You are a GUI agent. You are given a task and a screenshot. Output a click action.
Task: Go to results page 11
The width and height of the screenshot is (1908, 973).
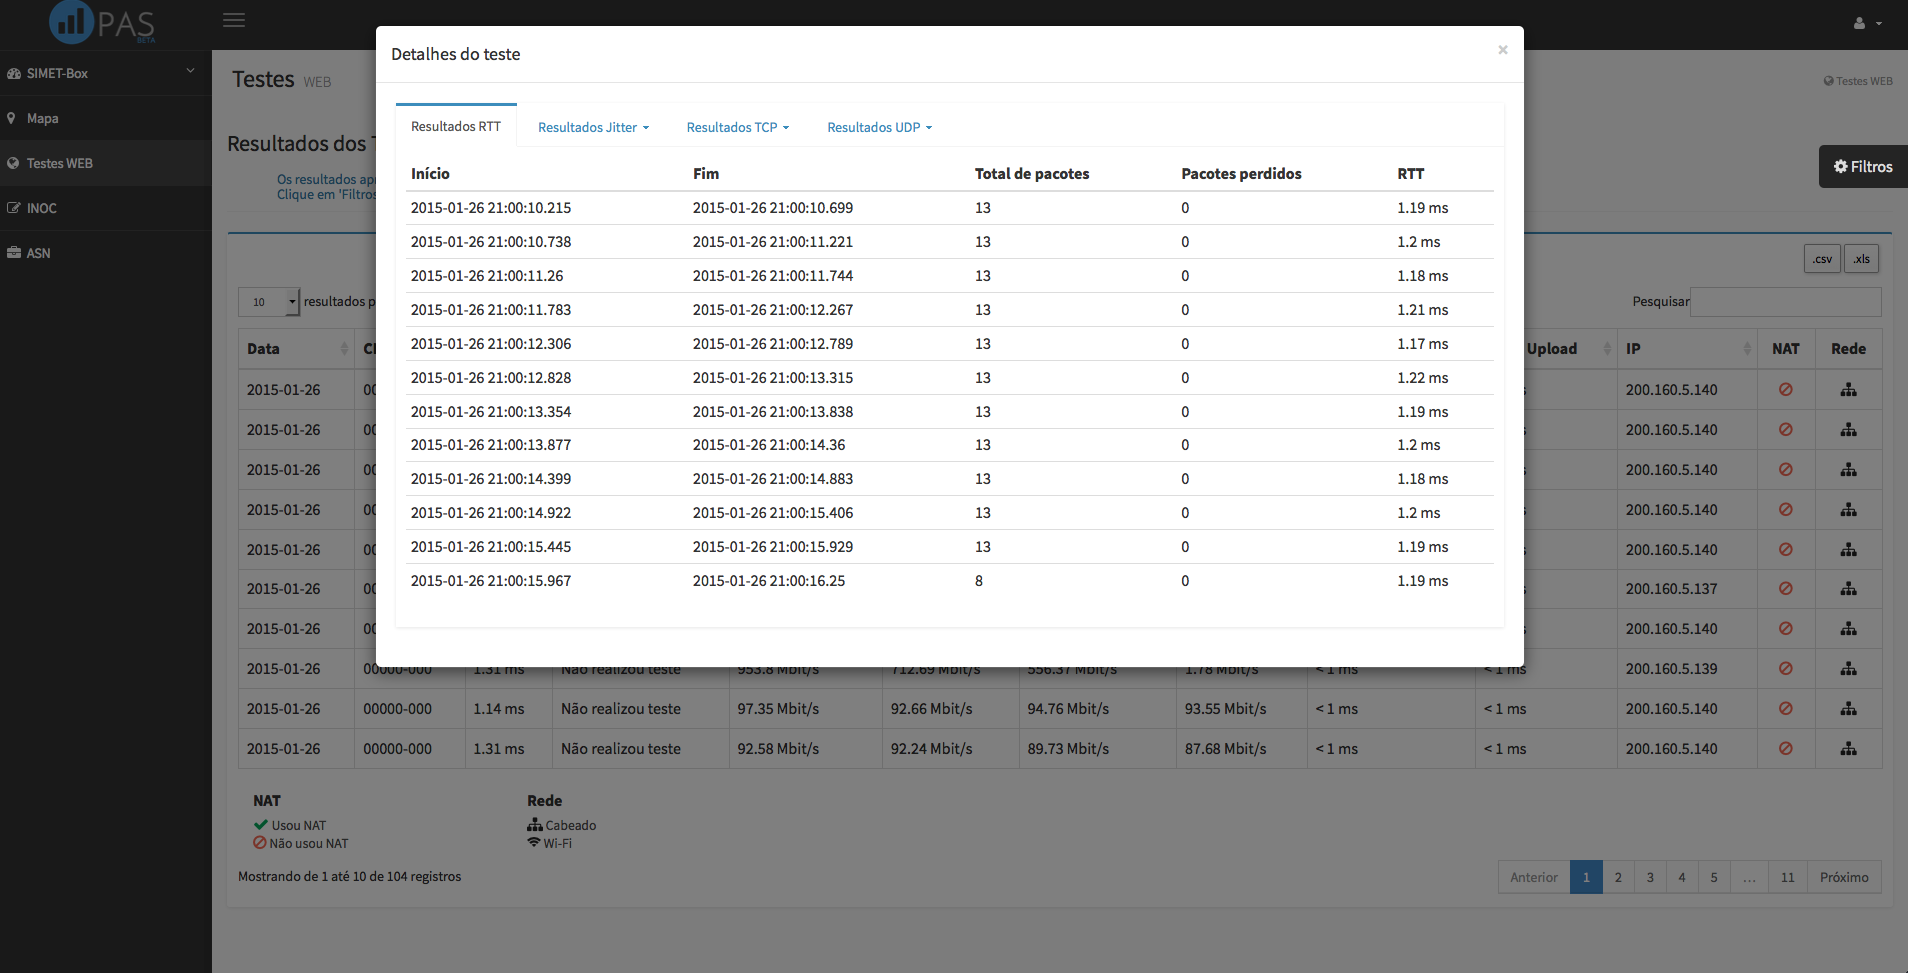point(1788,877)
